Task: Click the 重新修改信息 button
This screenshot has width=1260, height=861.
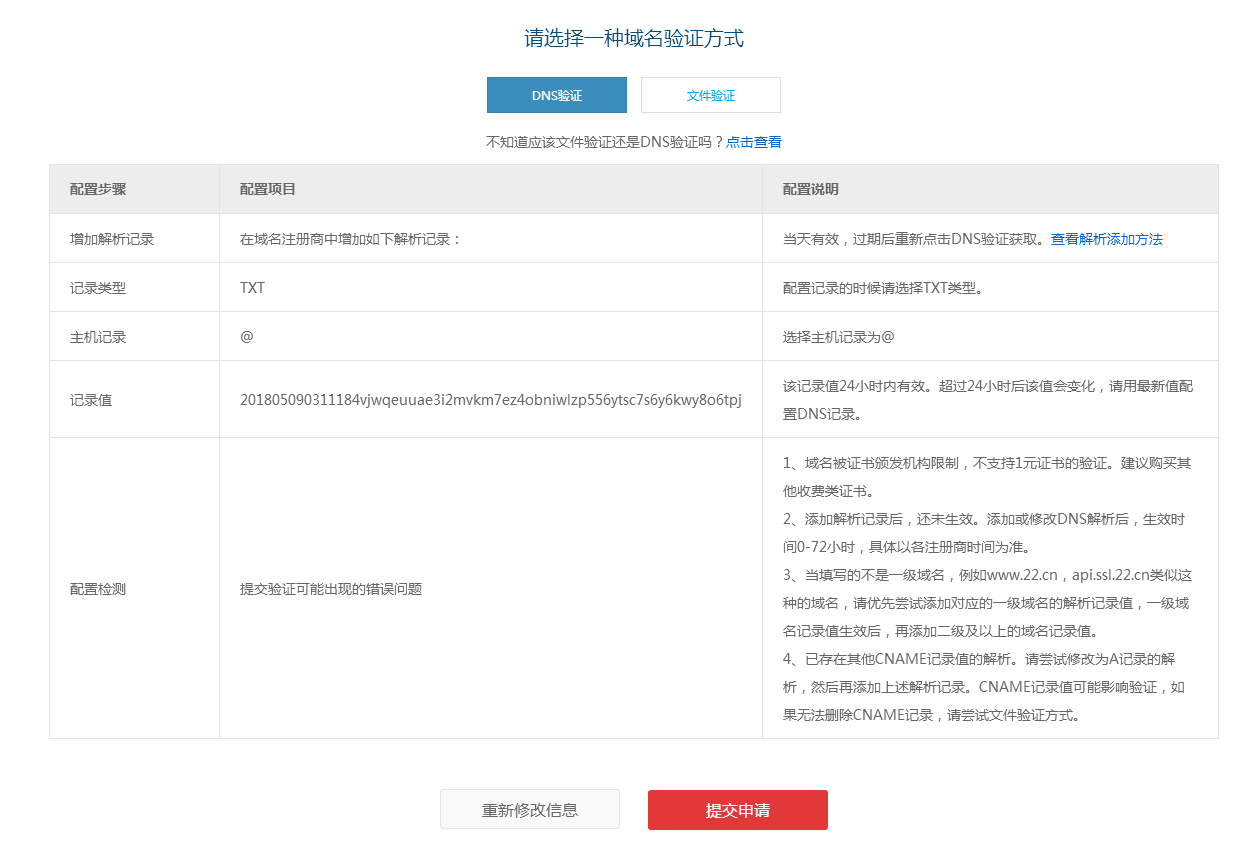Action: (529, 809)
